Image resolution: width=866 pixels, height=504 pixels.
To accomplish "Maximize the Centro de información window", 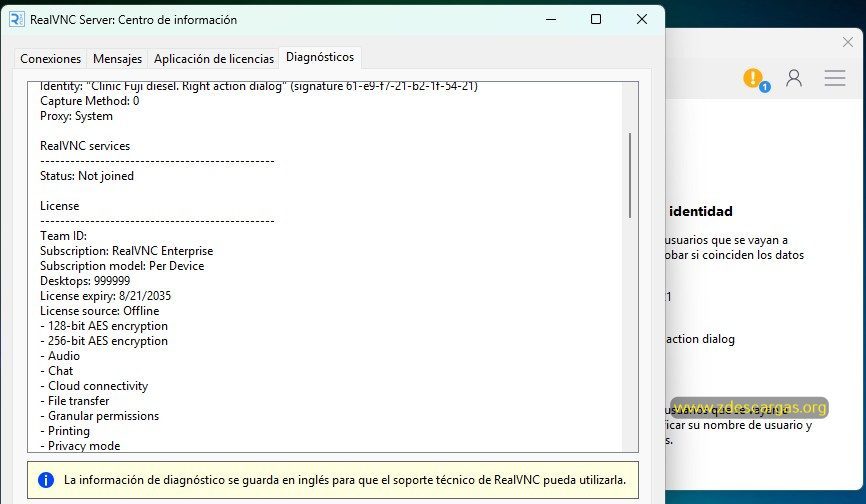I will pos(596,19).
